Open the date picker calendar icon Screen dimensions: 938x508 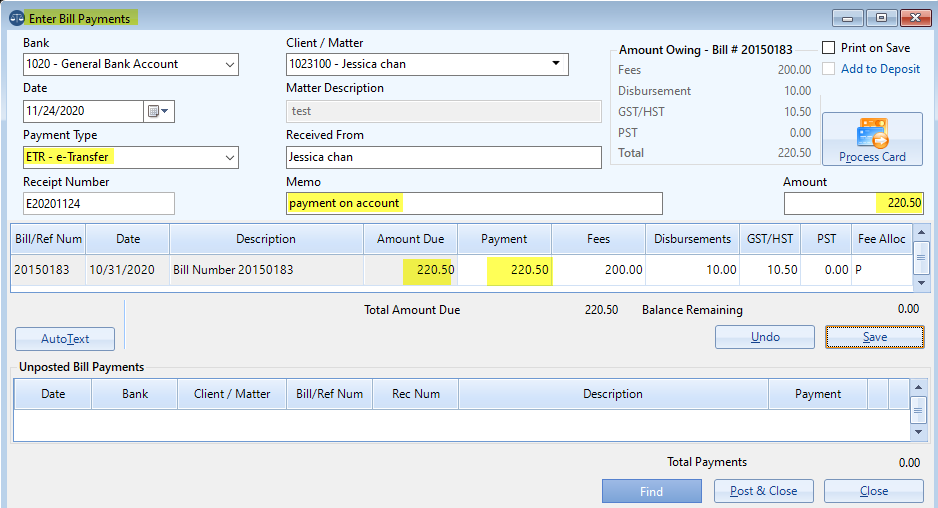coord(159,111)
